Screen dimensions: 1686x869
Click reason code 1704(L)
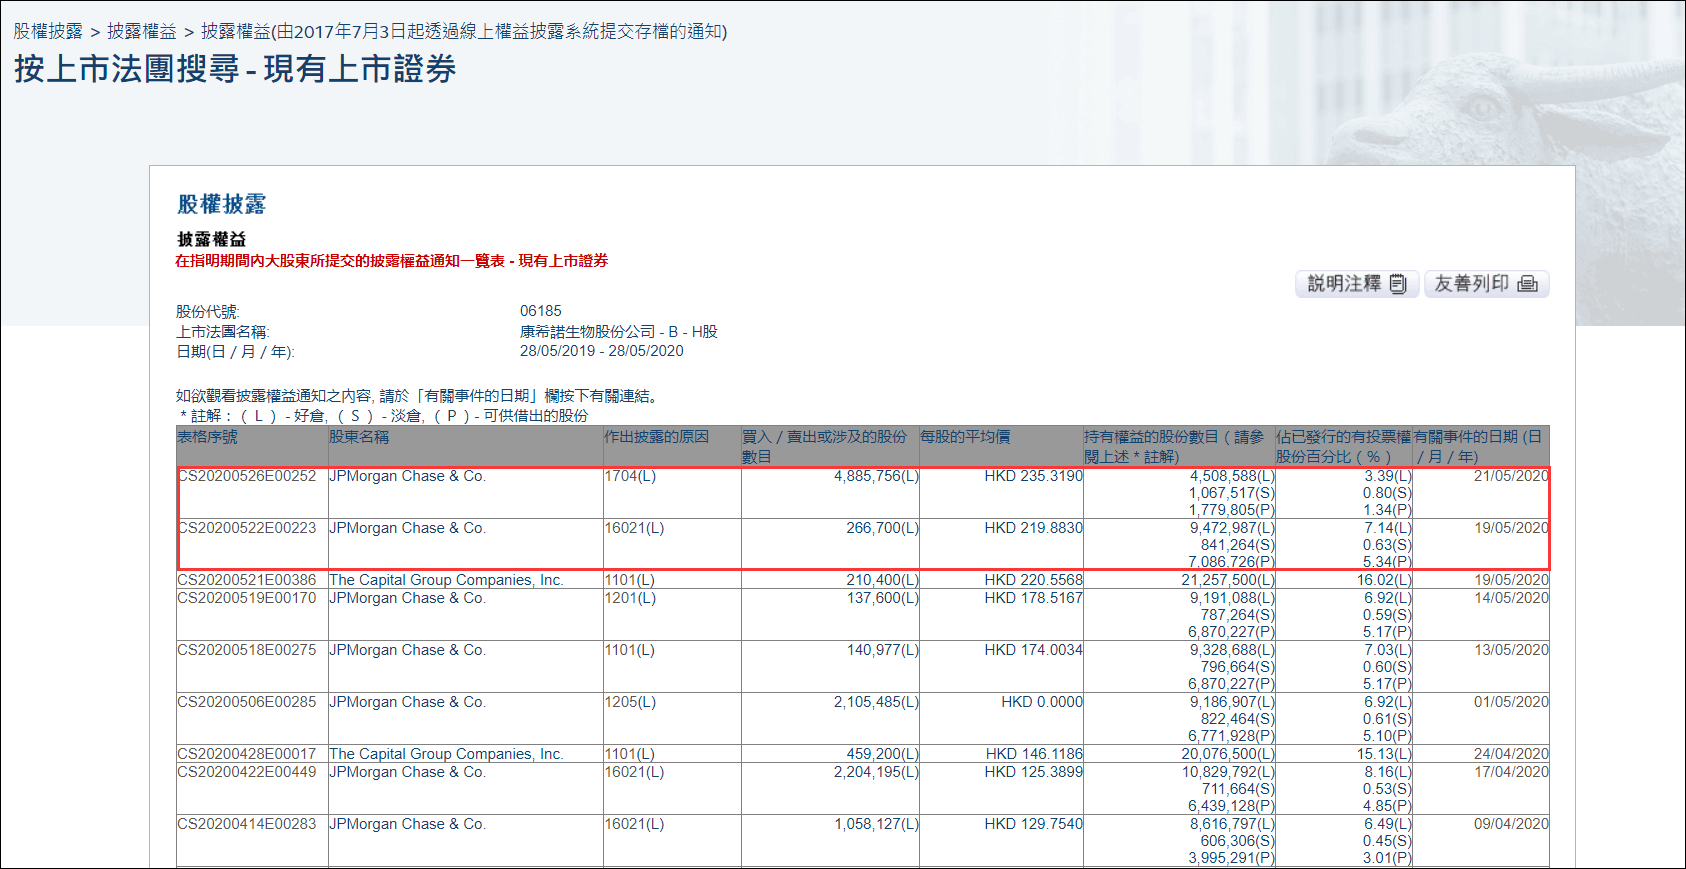(x=630, y=476)
